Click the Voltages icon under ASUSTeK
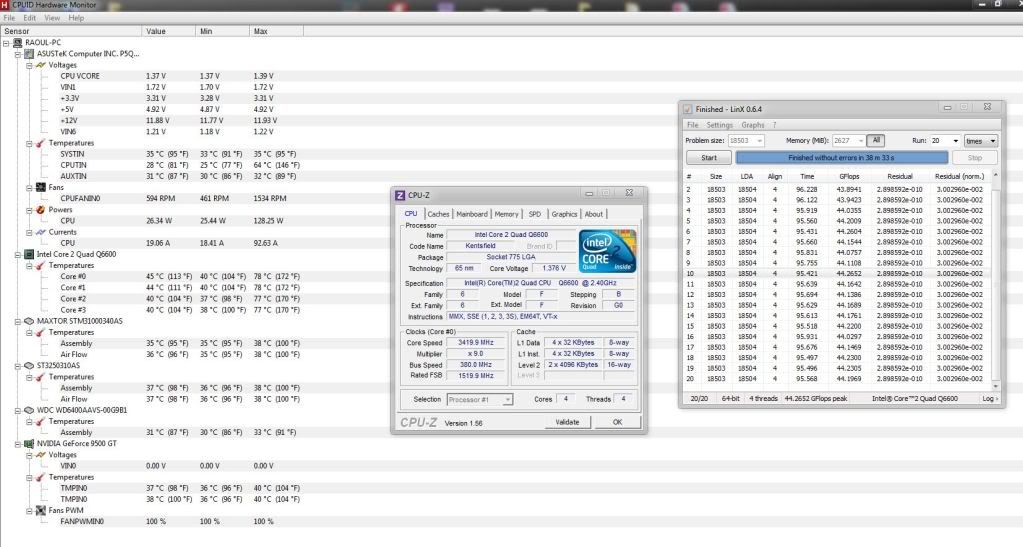The height and width of the screenshot is (547, 1023). click(40, 65)
